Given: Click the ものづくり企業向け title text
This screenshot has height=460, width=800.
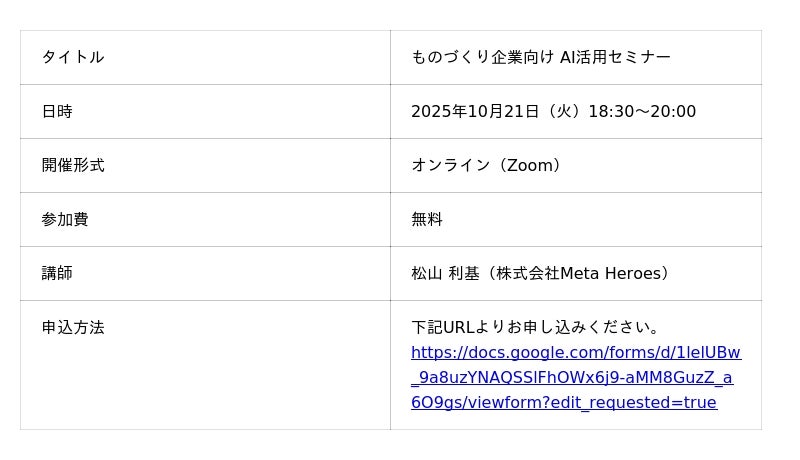Looking at the screenshot, I should 482,57.
